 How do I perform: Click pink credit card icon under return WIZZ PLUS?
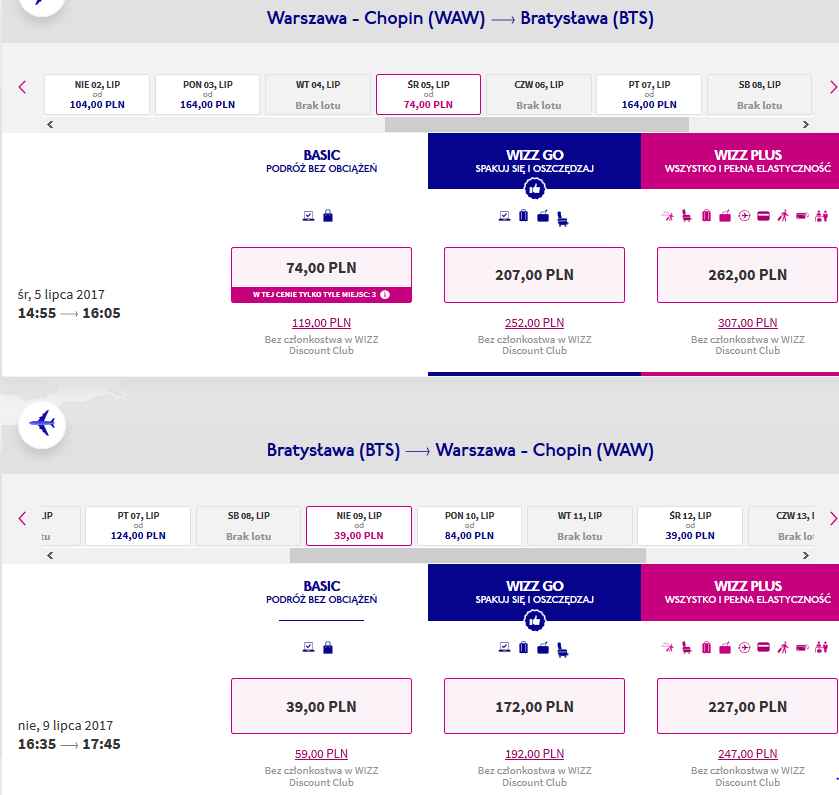tap(764, 648)
